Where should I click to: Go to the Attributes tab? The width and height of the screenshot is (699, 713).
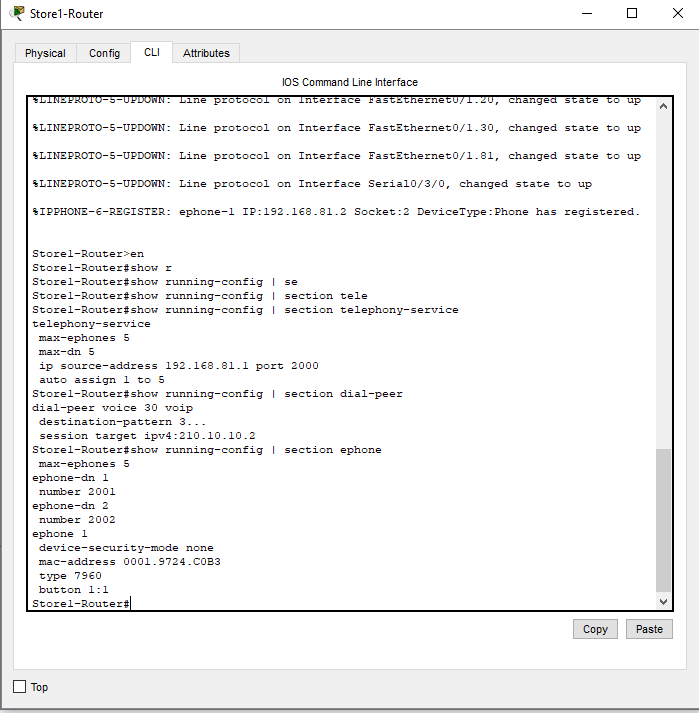point(206,53)
